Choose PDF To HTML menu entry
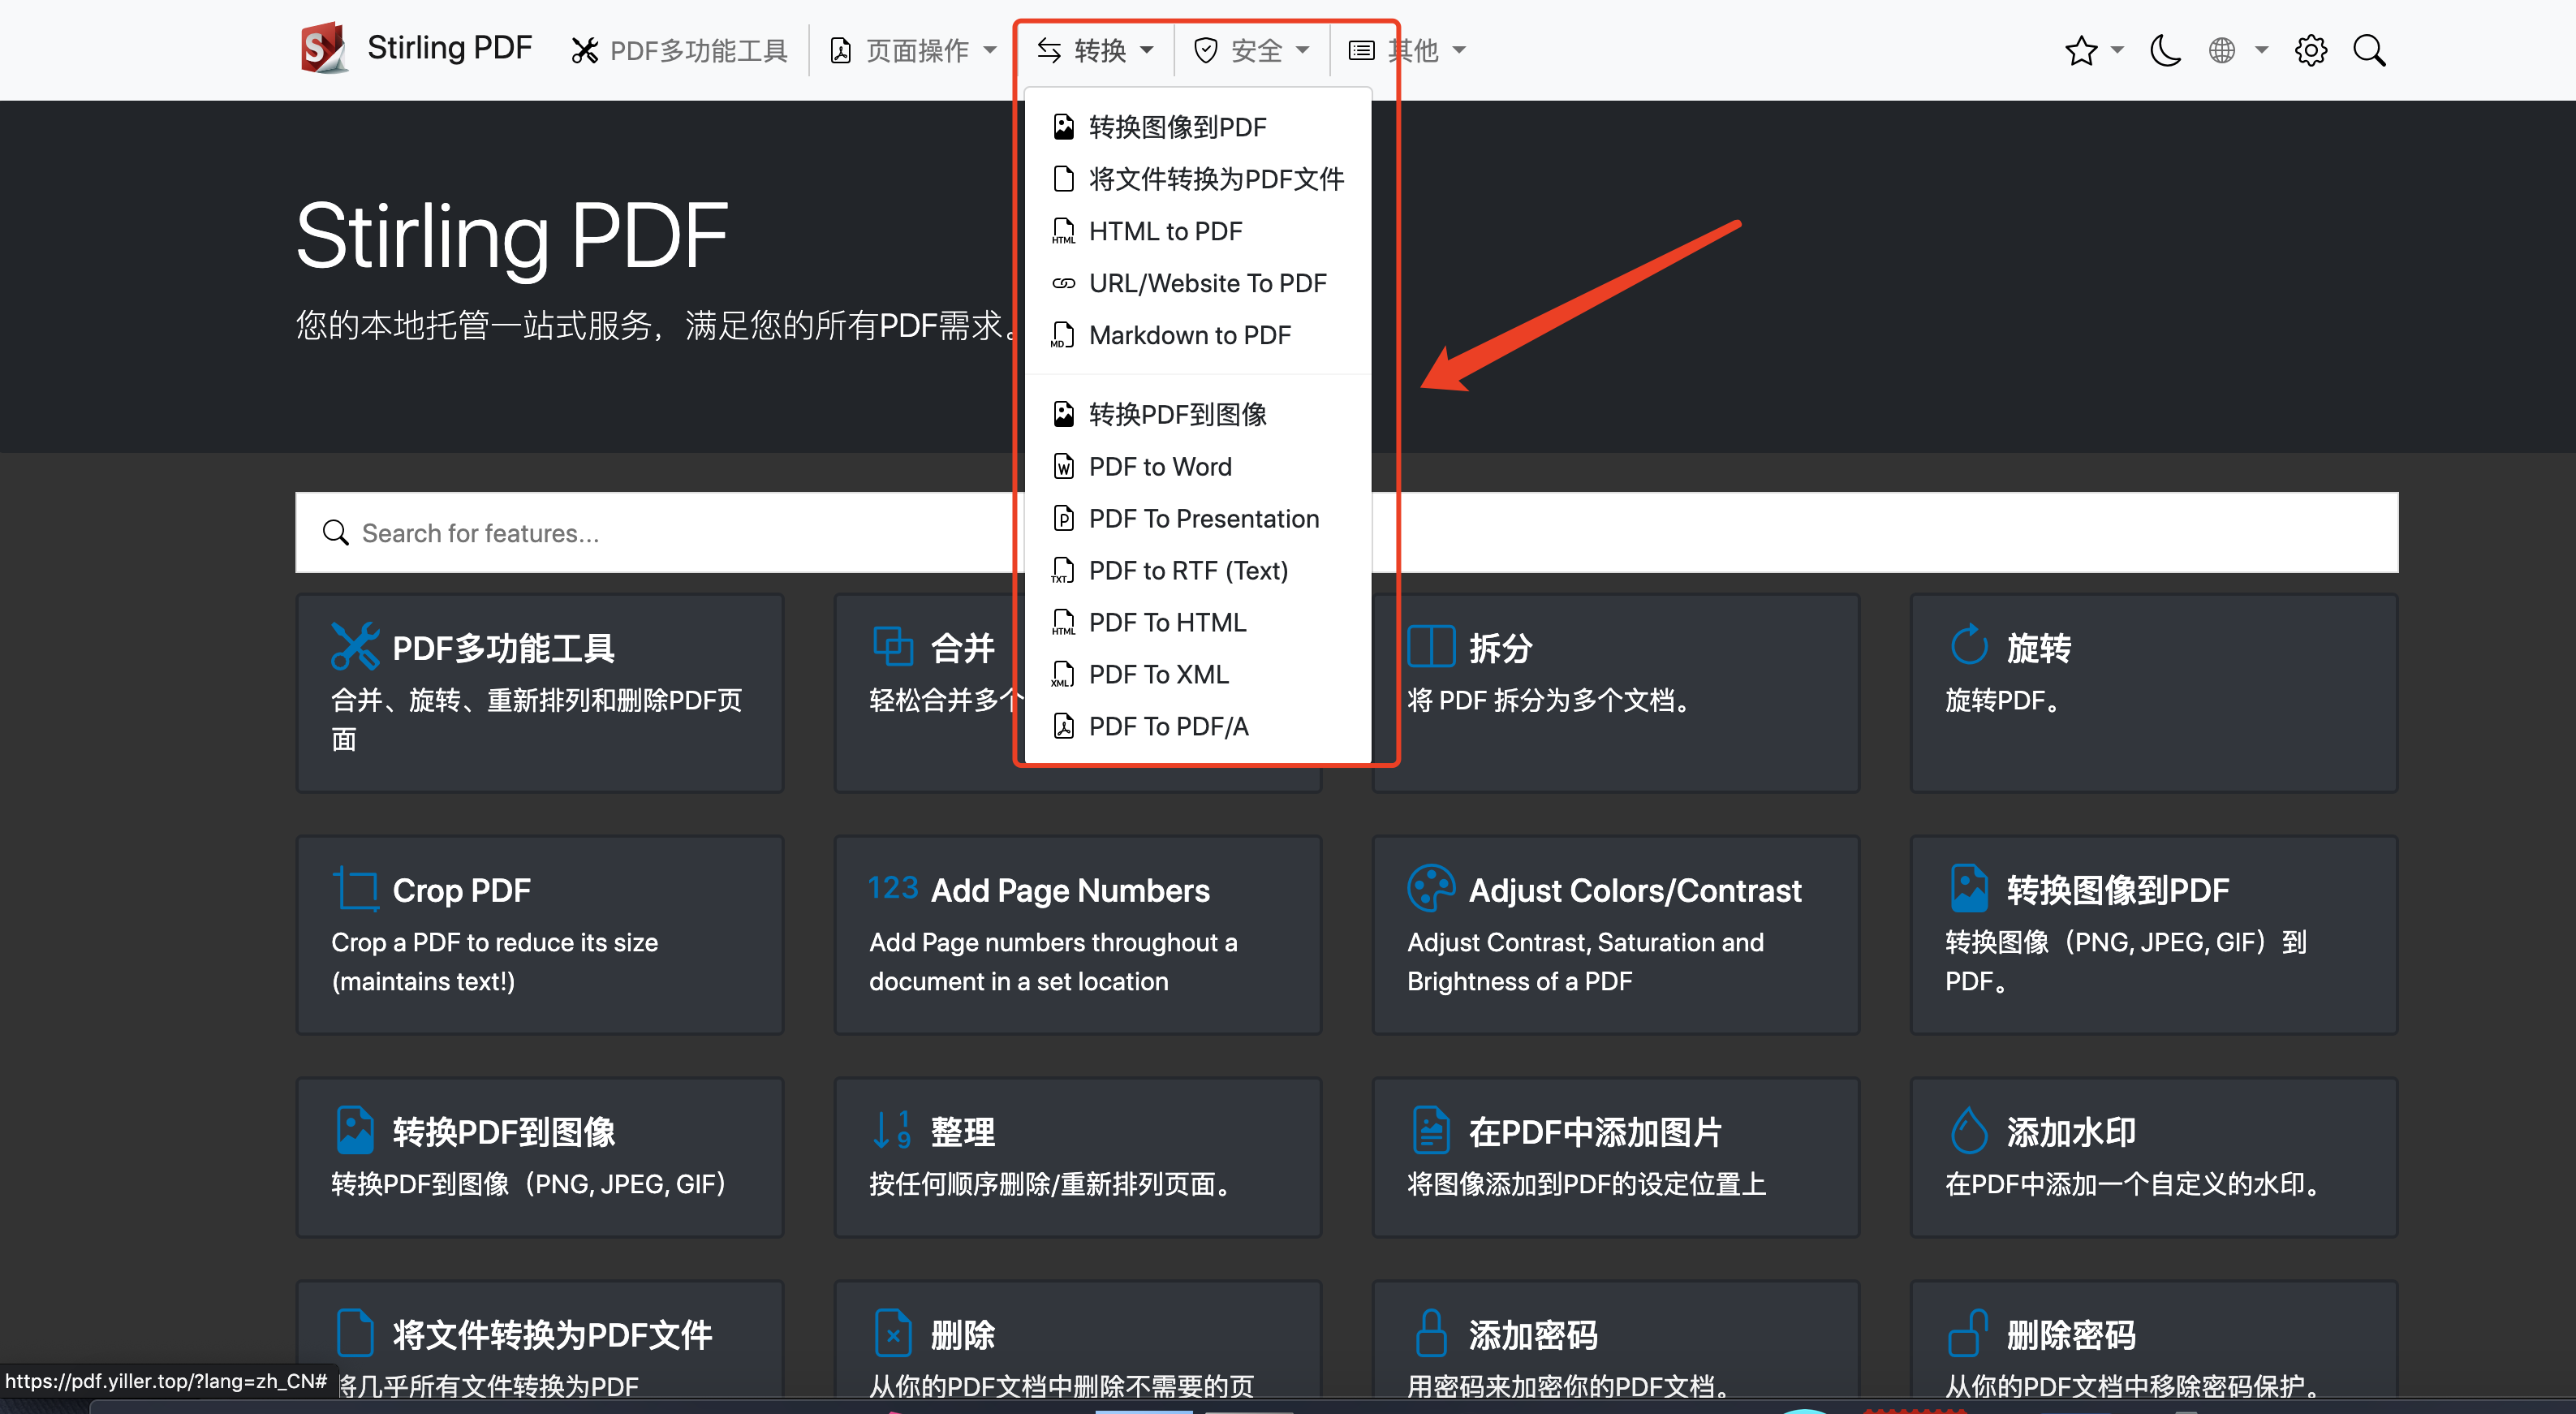This screenshot has width=2576, height=1414. point(1197,622)
